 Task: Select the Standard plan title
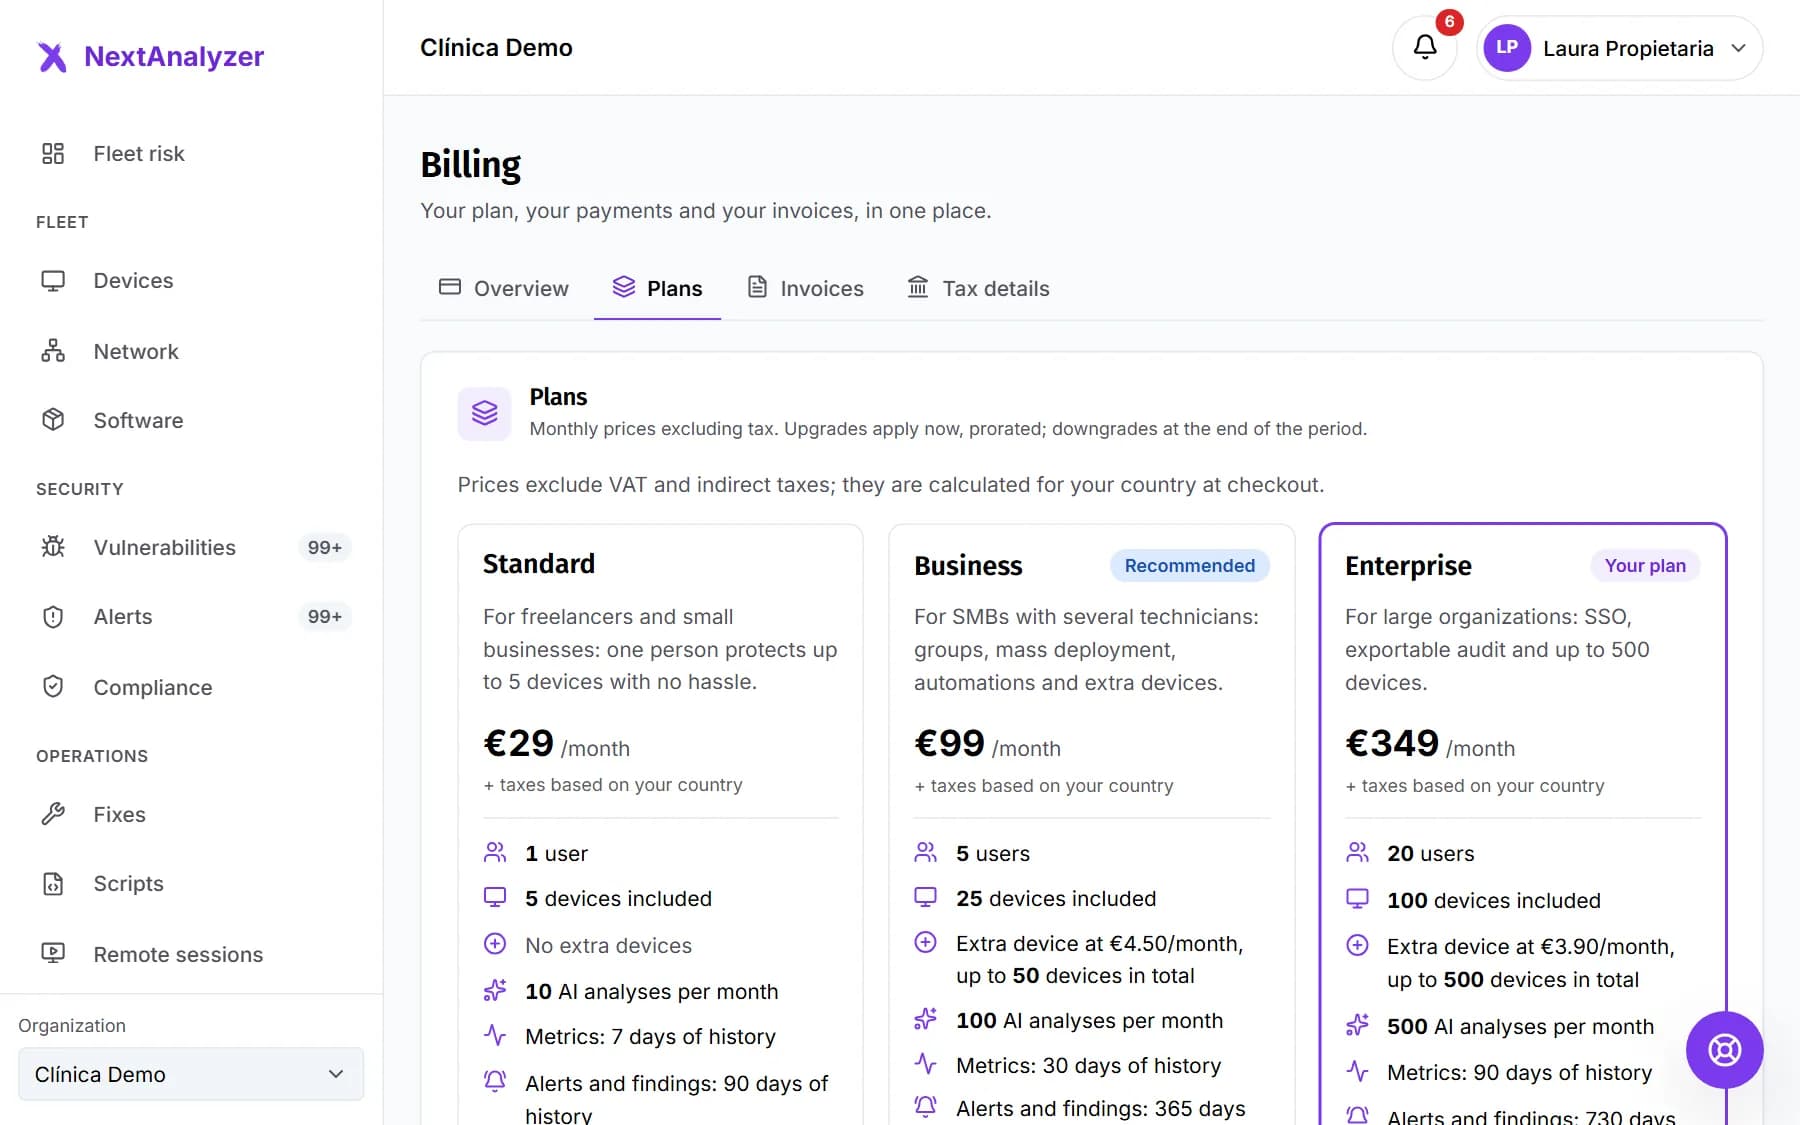coord(538,564)
